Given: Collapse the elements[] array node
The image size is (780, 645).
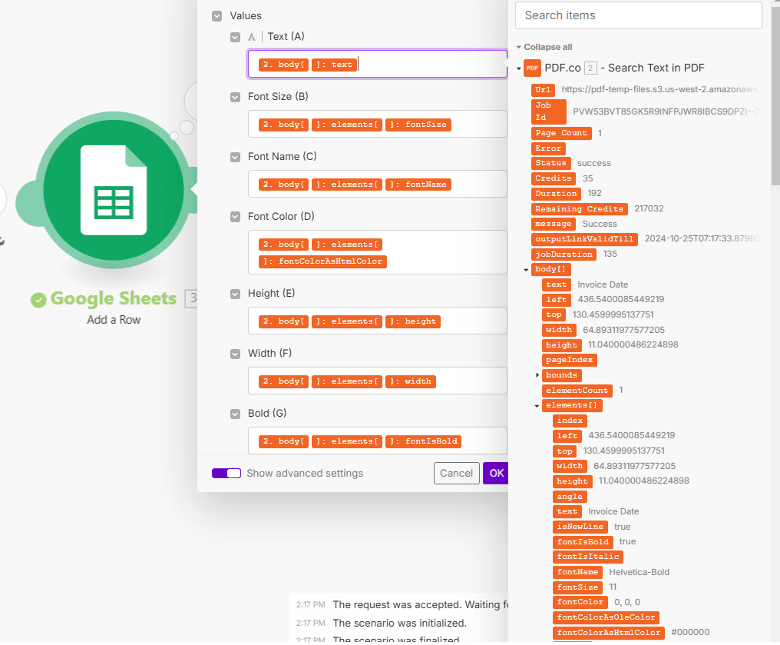Looking at the screenshot, I should 538,406.
